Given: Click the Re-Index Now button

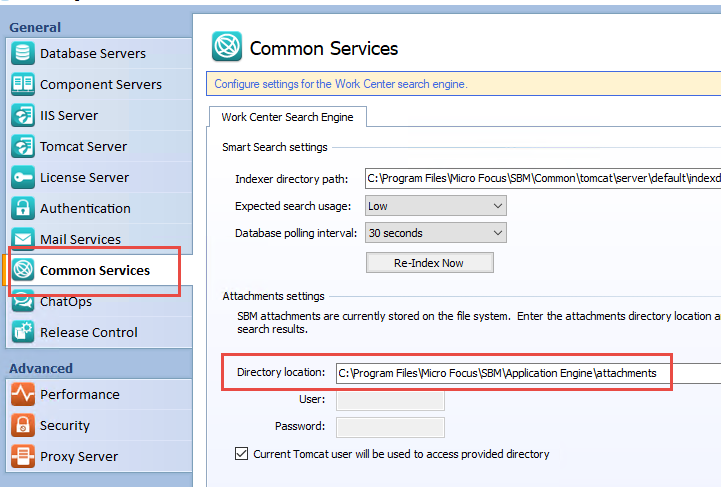Looking at the screenshot, I should click(429, 263).
